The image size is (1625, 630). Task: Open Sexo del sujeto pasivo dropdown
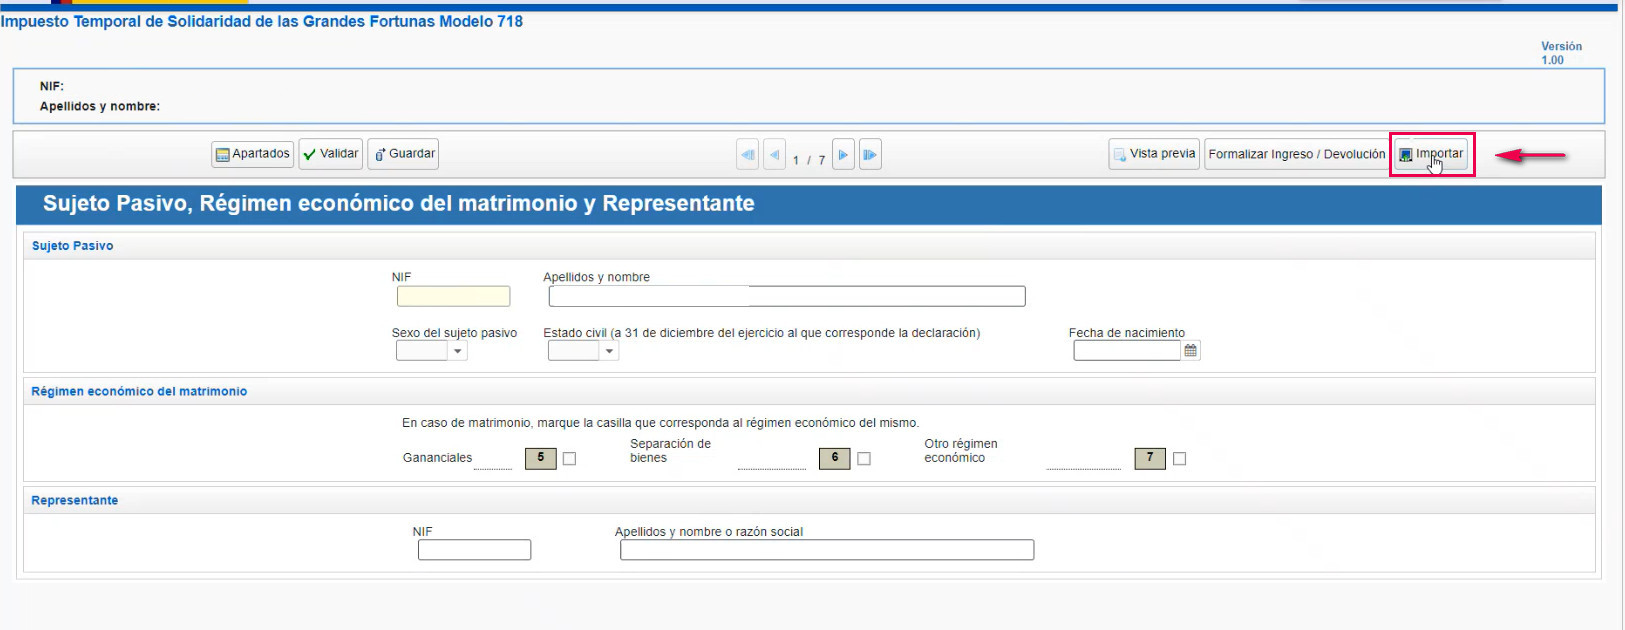tap(431, 351)
